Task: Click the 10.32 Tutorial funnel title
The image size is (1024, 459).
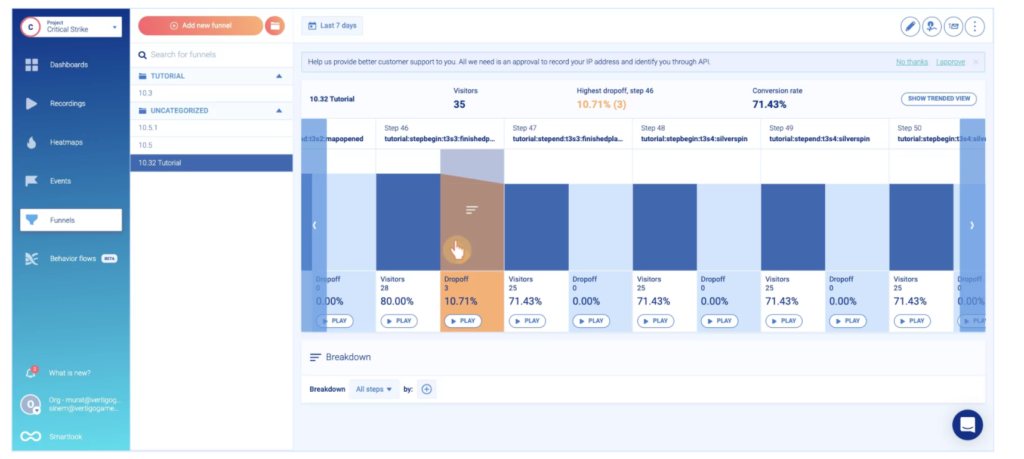Action: coord(332,99)
